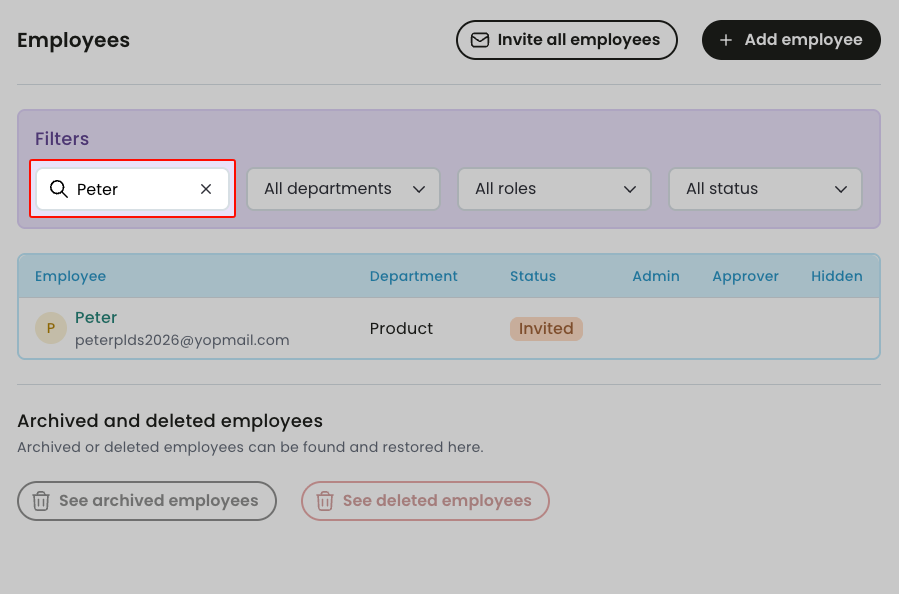Select Peter's circular avatar initial
Image resolution: width=899 pixels, height=594 pixels.
coord(50,327)
